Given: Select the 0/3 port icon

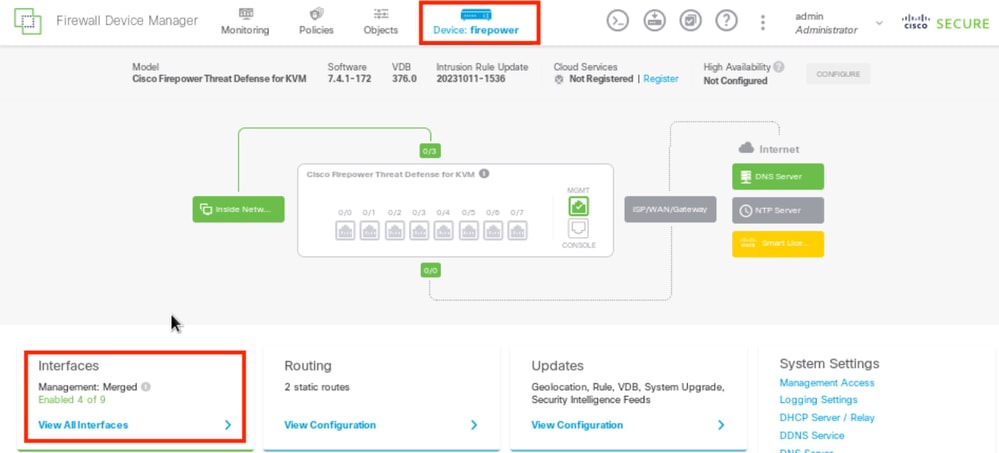Looking at the screenshot, I should click(x=419, y=231).
